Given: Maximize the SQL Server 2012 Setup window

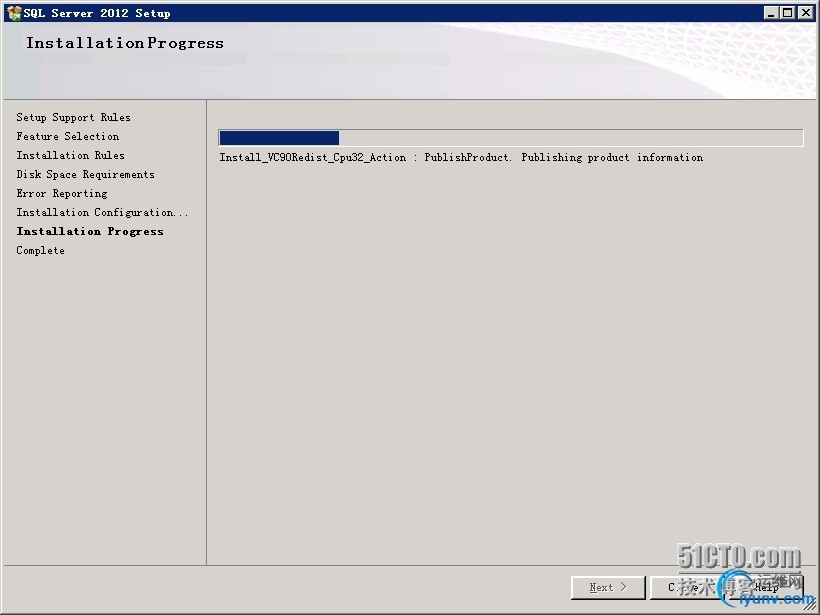Looking at the screenshot, I should [788, 13].
